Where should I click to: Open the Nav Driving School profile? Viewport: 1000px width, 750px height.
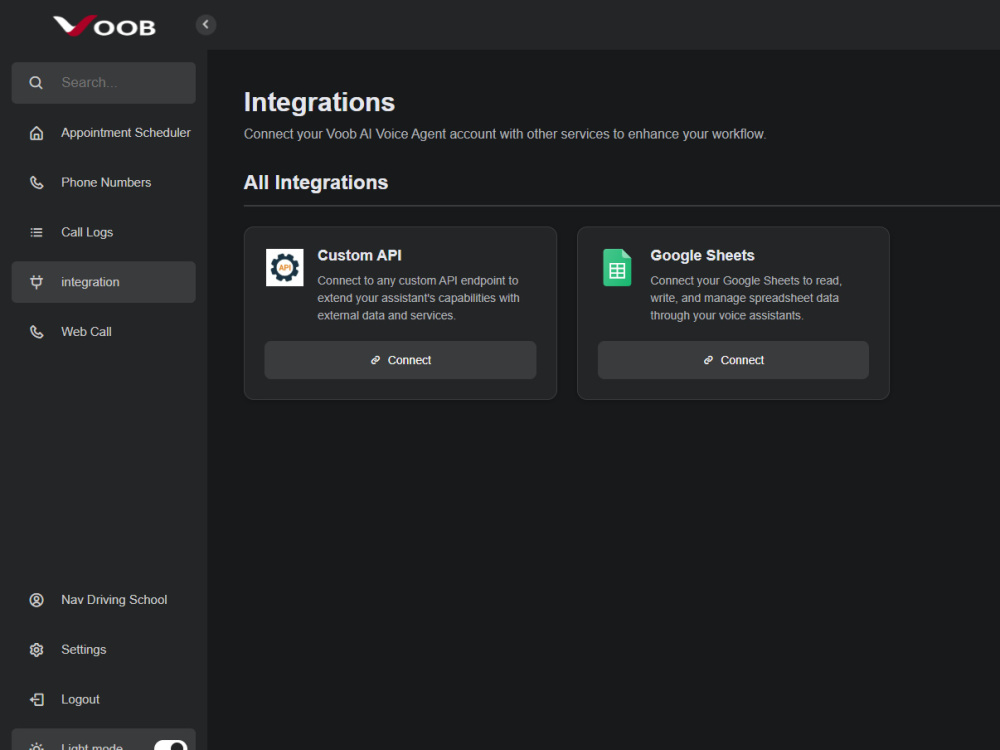pos(103,599)
